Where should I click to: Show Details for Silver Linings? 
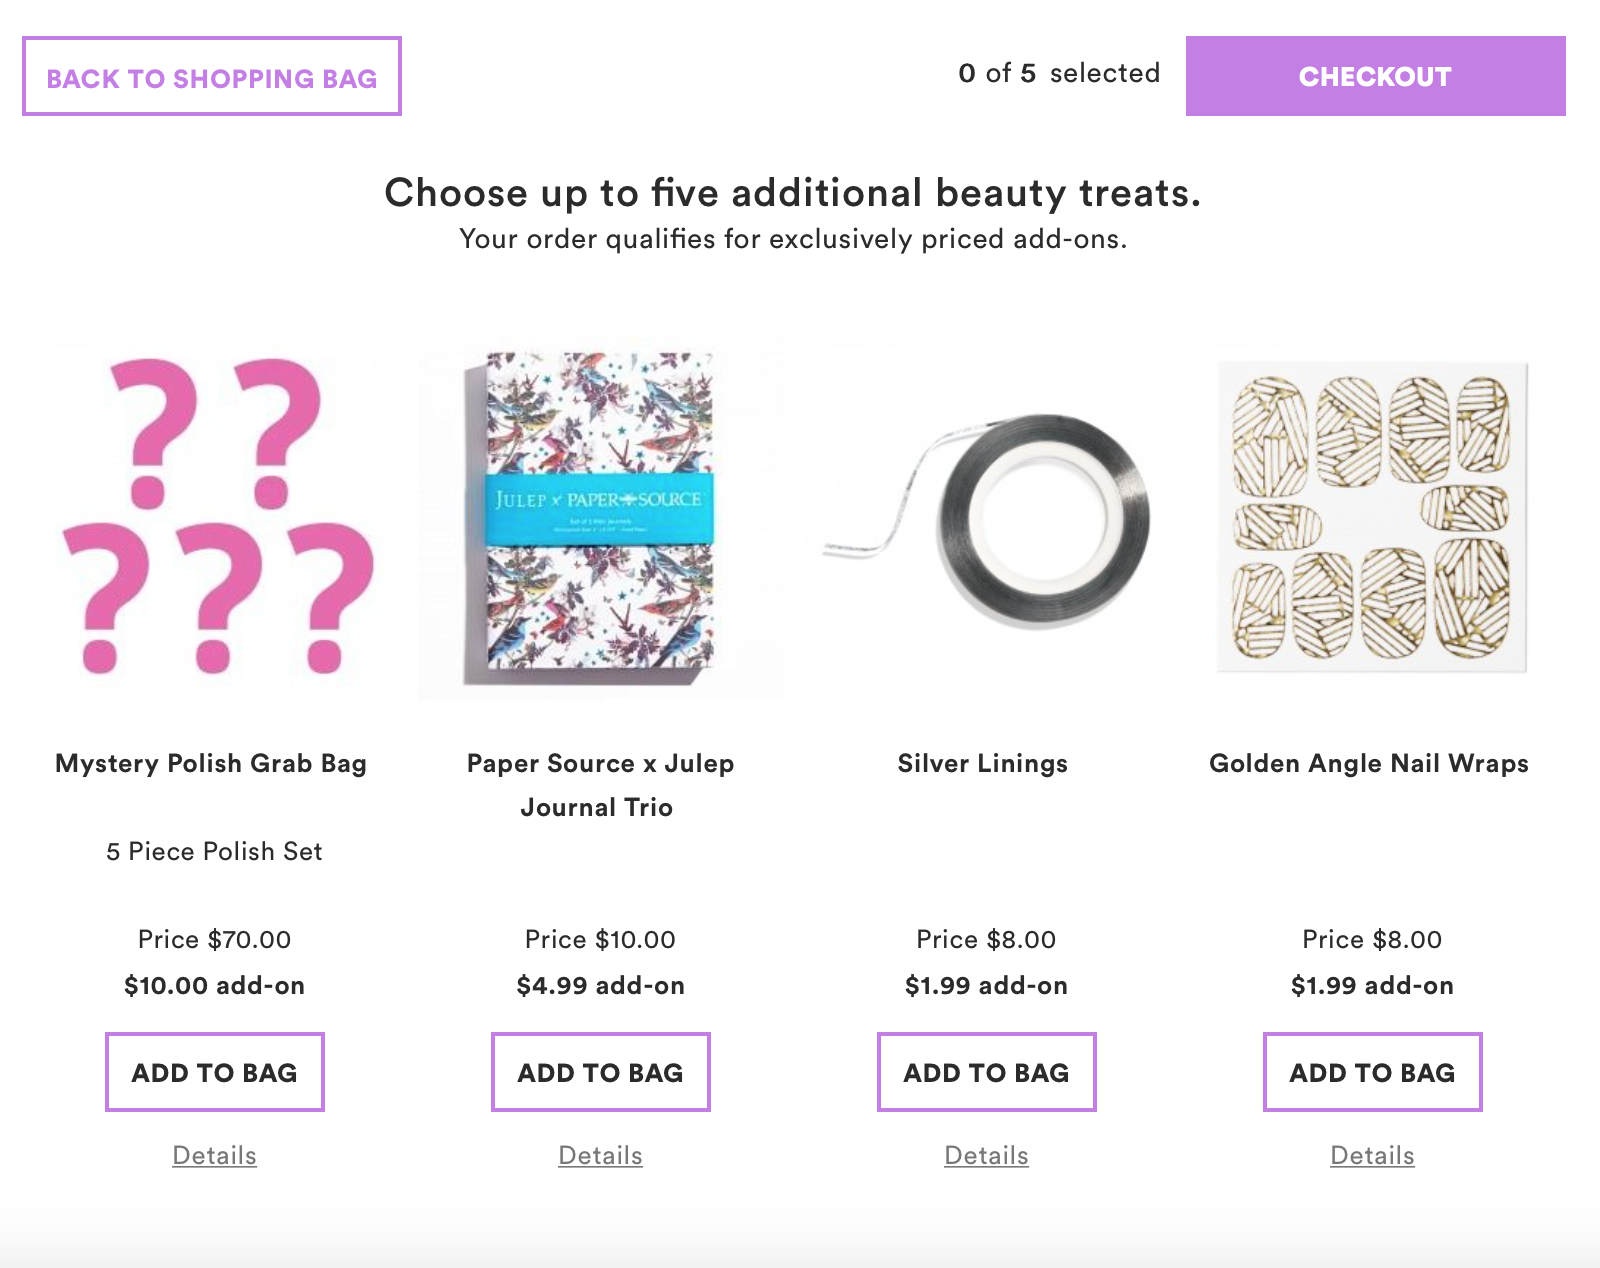[987, 1156]
